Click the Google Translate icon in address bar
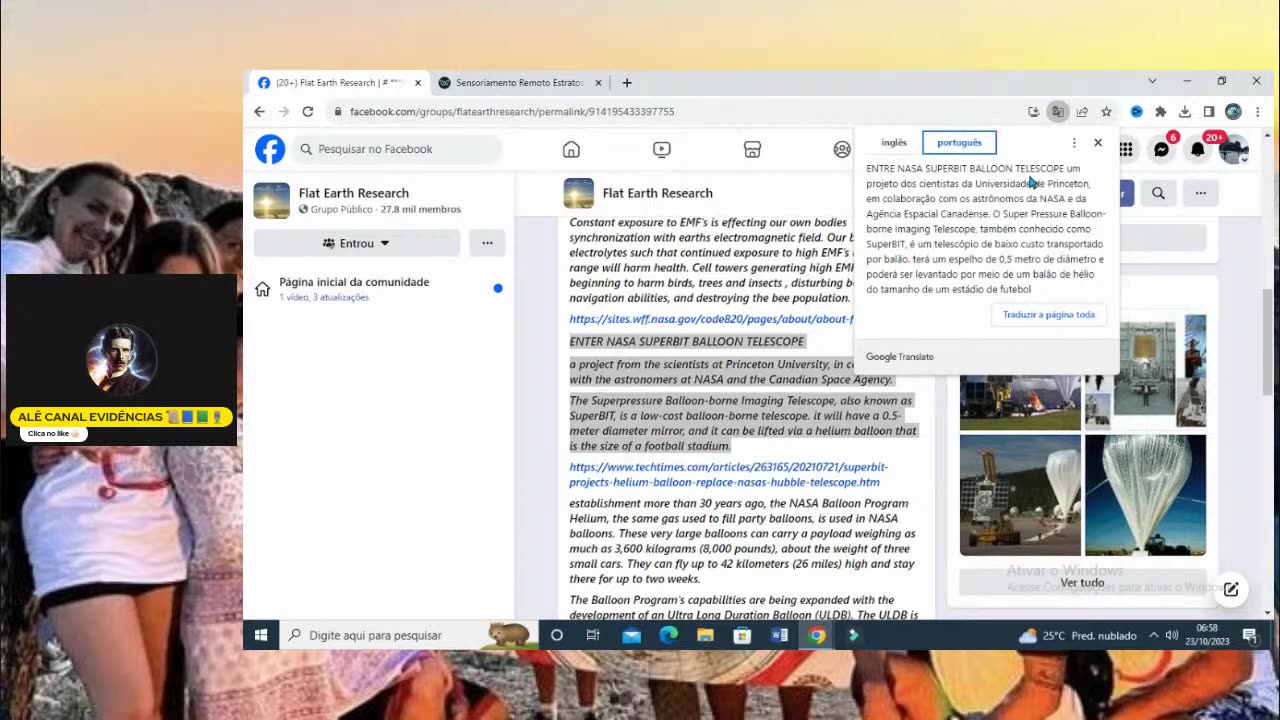 [x=1057, y=111]
